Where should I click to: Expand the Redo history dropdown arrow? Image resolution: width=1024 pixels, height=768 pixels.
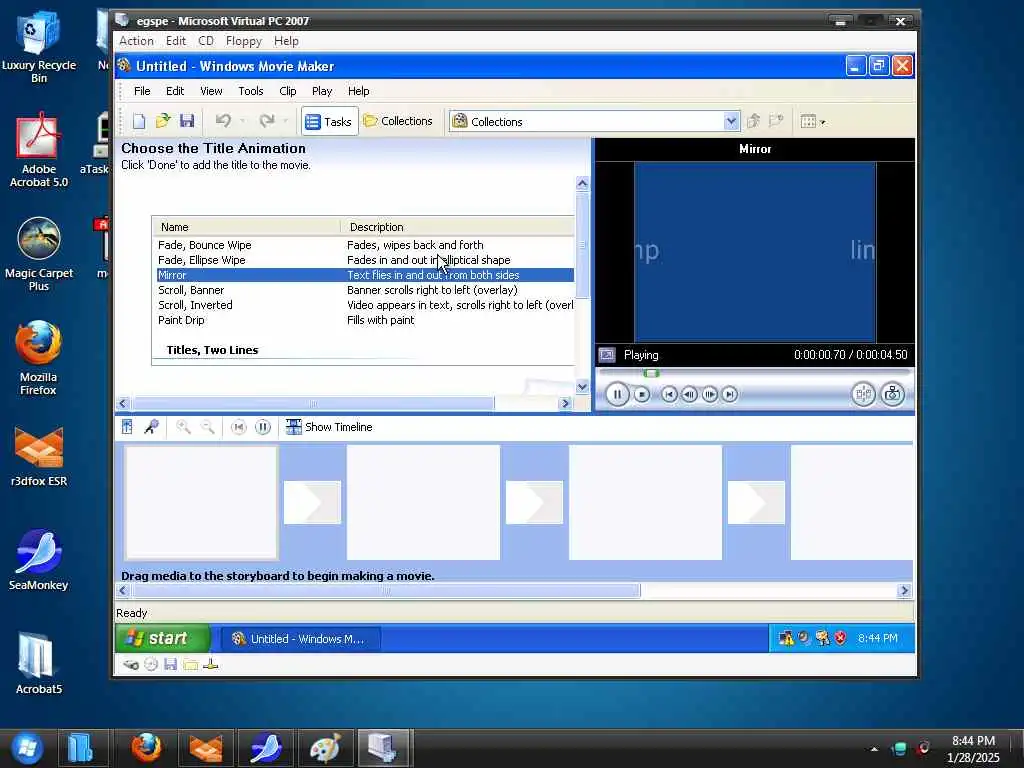click(x=285, y=121)
